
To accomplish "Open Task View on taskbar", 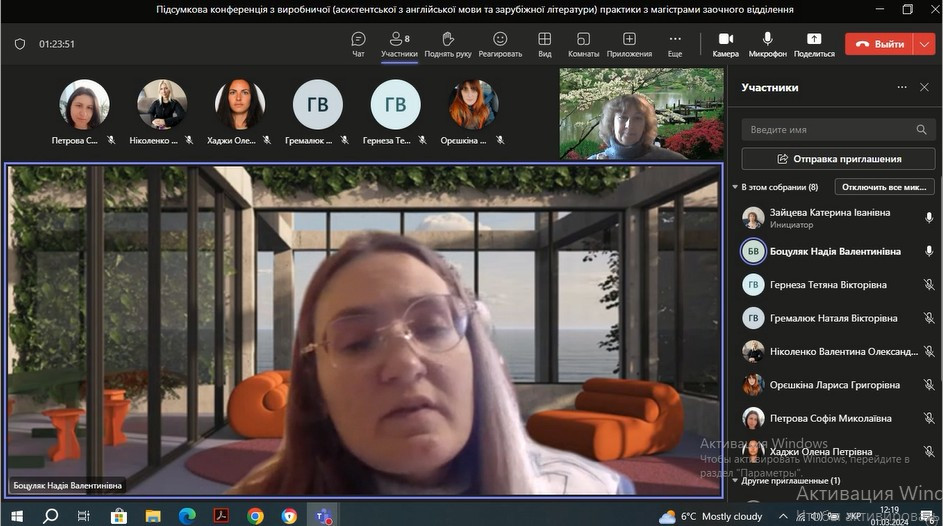I will [x=84, y=516].
